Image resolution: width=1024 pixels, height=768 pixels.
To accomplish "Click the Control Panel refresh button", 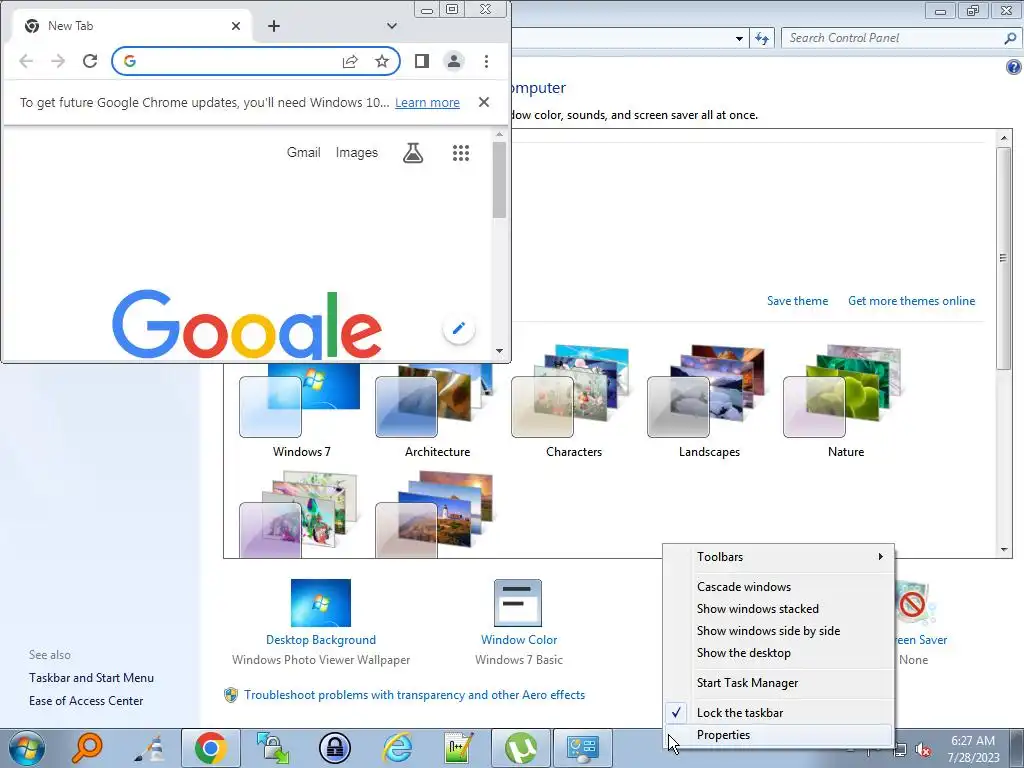I will click(x=761, y=38).
